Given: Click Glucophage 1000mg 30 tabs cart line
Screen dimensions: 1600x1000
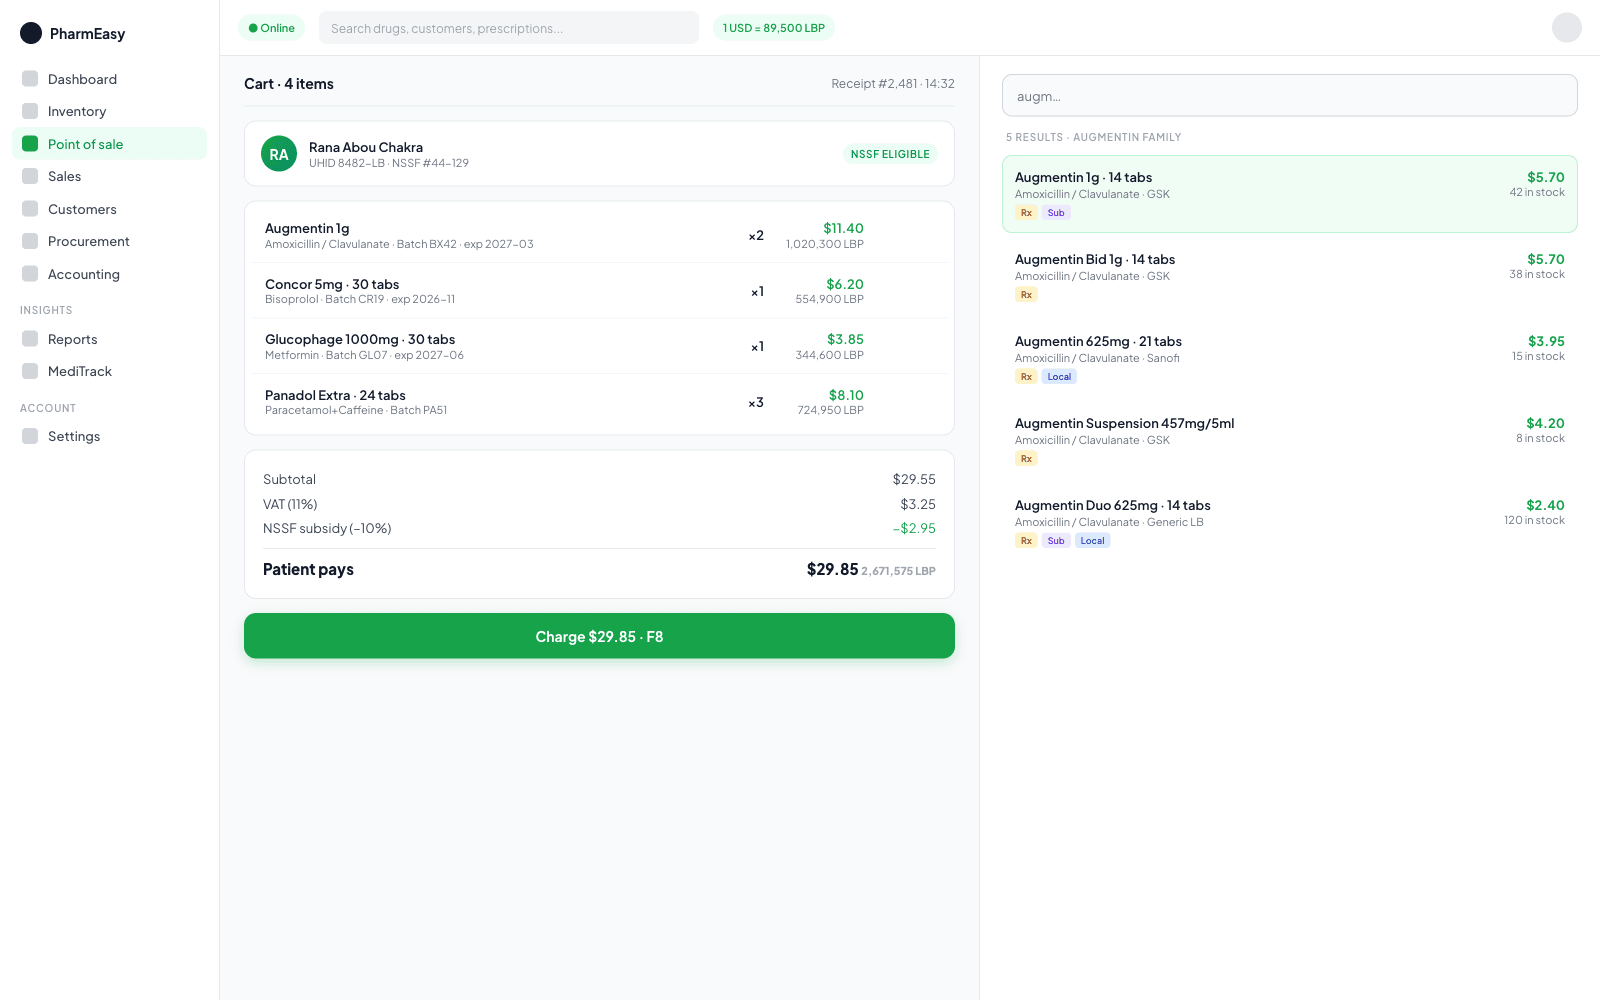Looking at the screenshot, I should 599,346.
